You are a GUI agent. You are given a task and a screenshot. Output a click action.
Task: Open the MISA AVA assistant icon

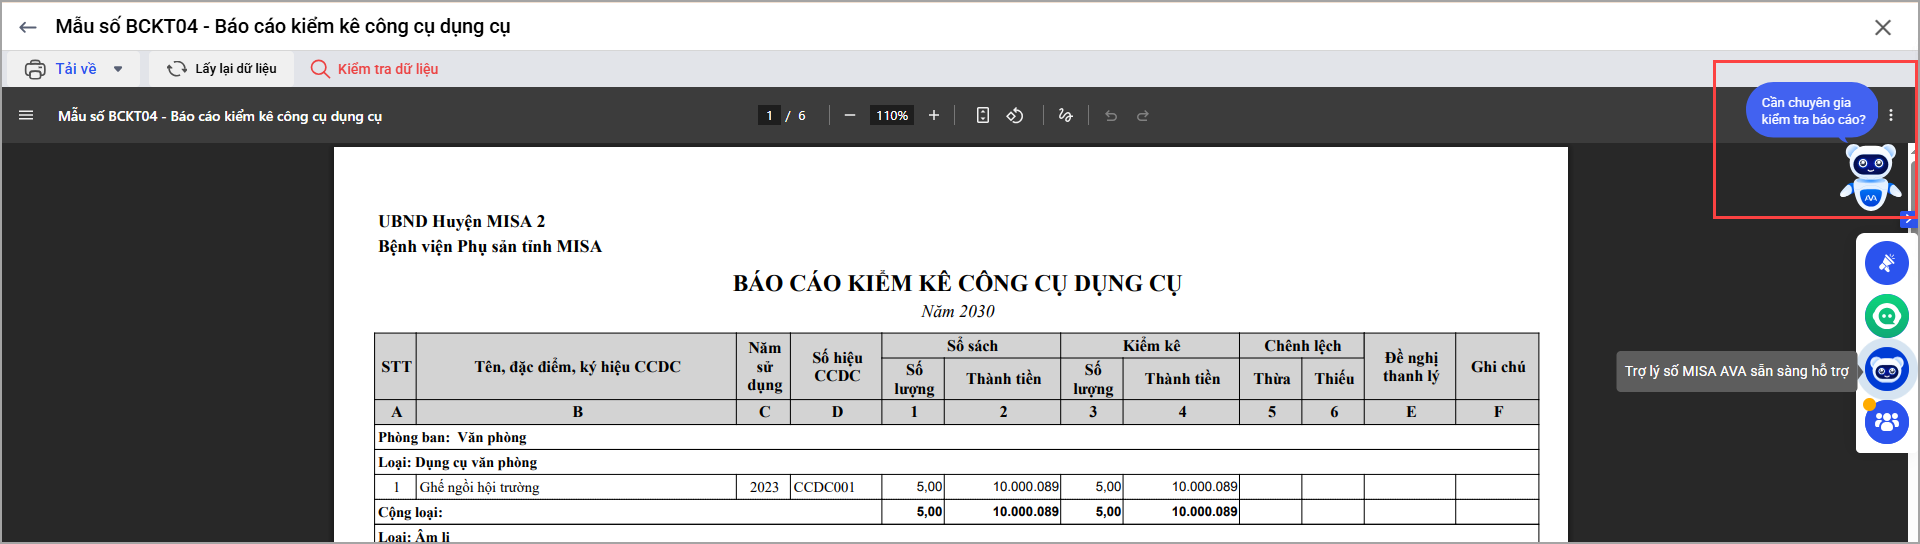[1886, 370]
